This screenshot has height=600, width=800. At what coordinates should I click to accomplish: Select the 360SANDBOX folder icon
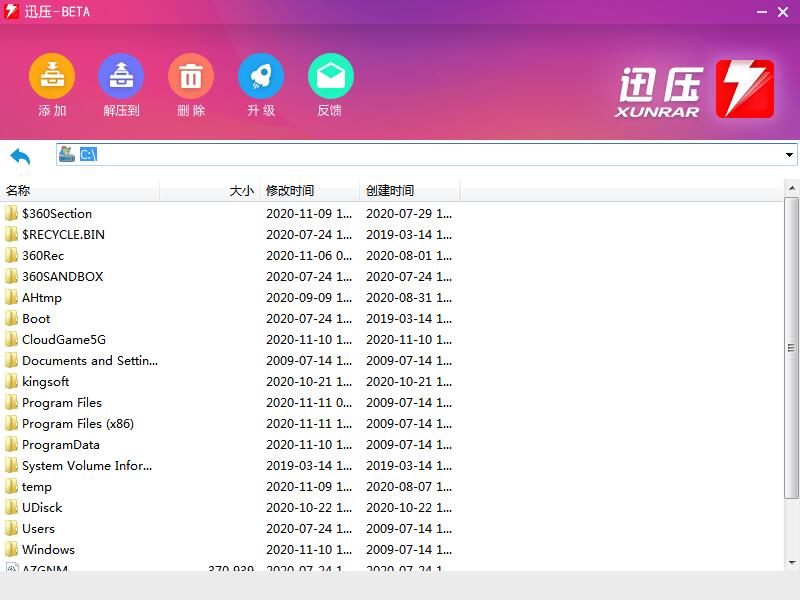point(11,276)
